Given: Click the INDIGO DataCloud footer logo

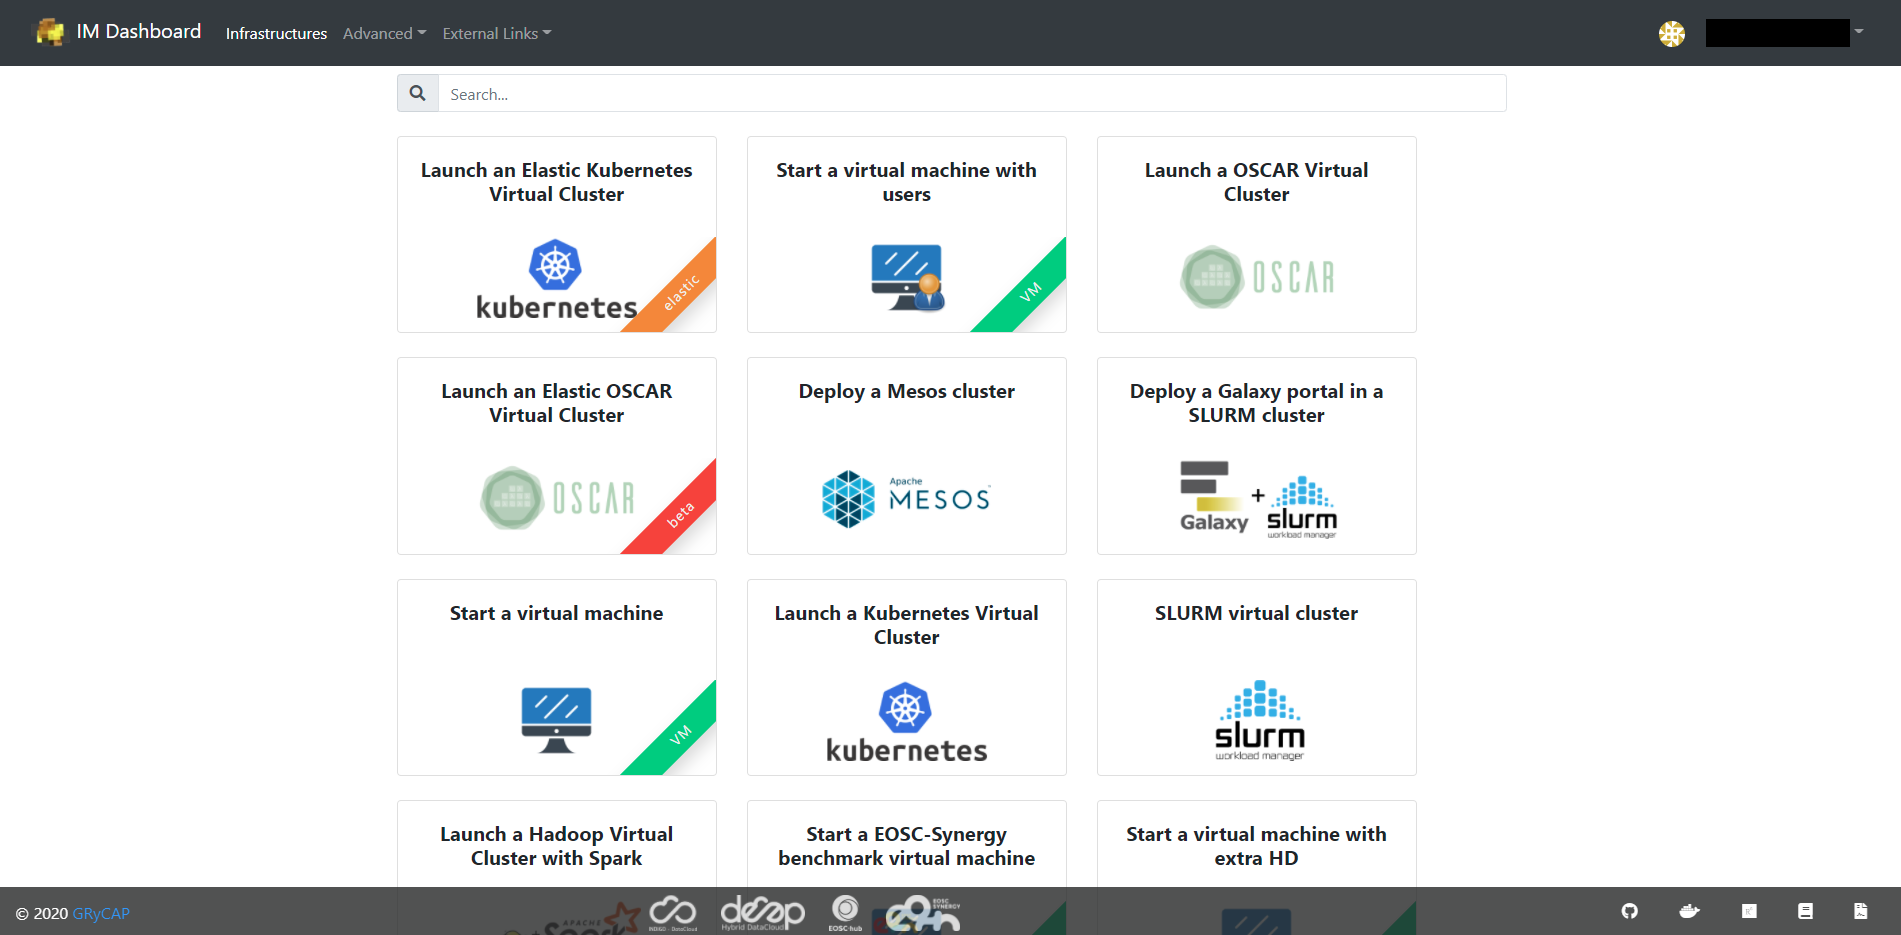Looking at the screenshot, I should 672,913.
